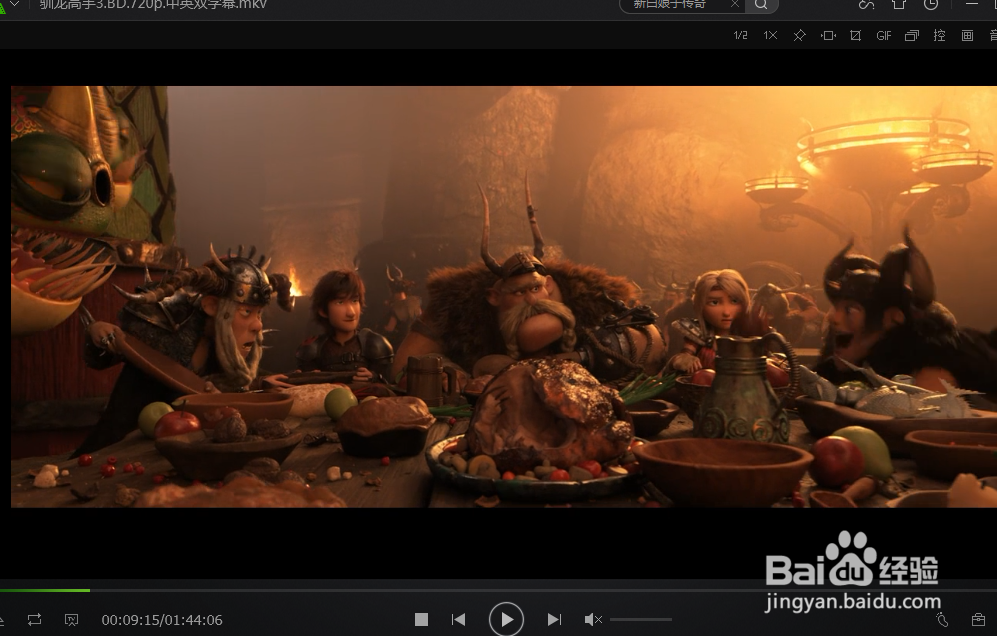The image size is (997, 636).
Task: Click the video frame to toggle playback
Action: point(504,296)
